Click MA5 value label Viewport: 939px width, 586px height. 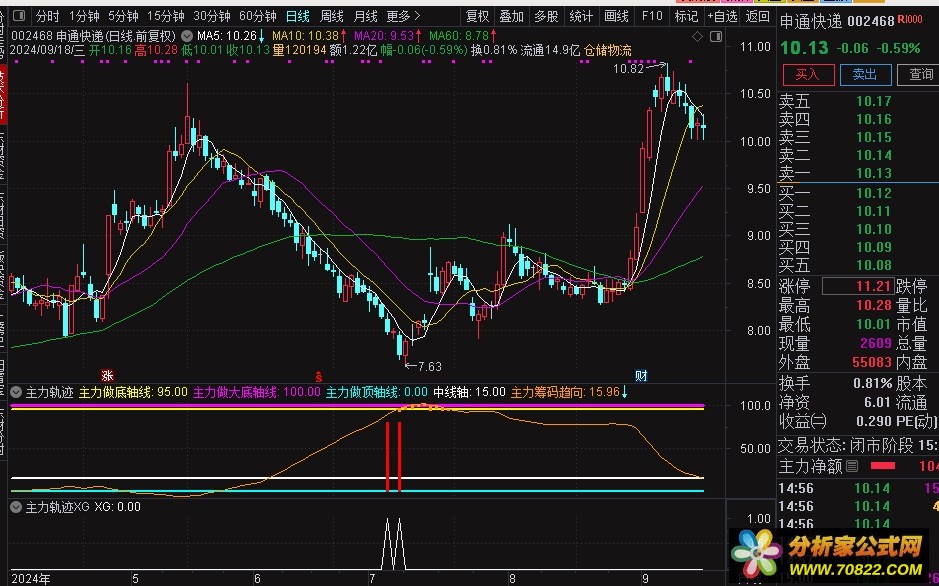pos(231,36)
